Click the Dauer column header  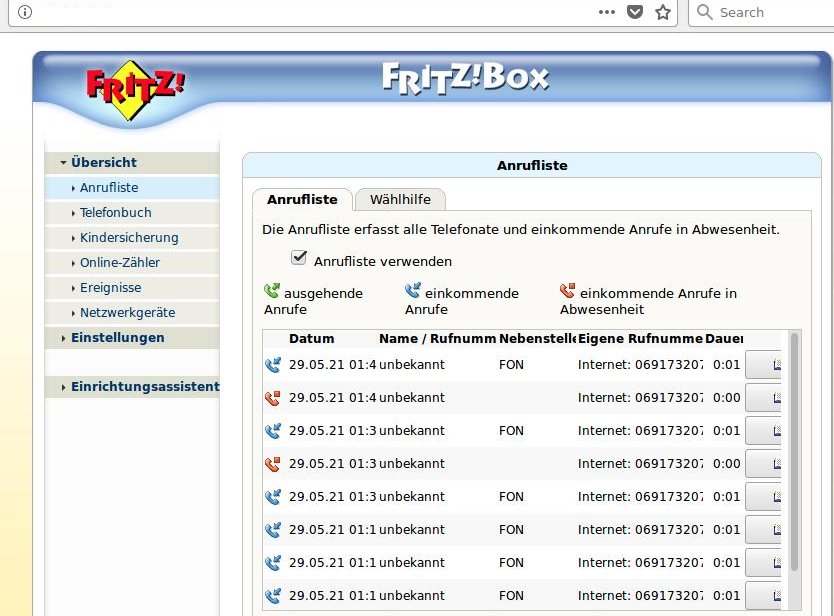(x=724, y=339)
